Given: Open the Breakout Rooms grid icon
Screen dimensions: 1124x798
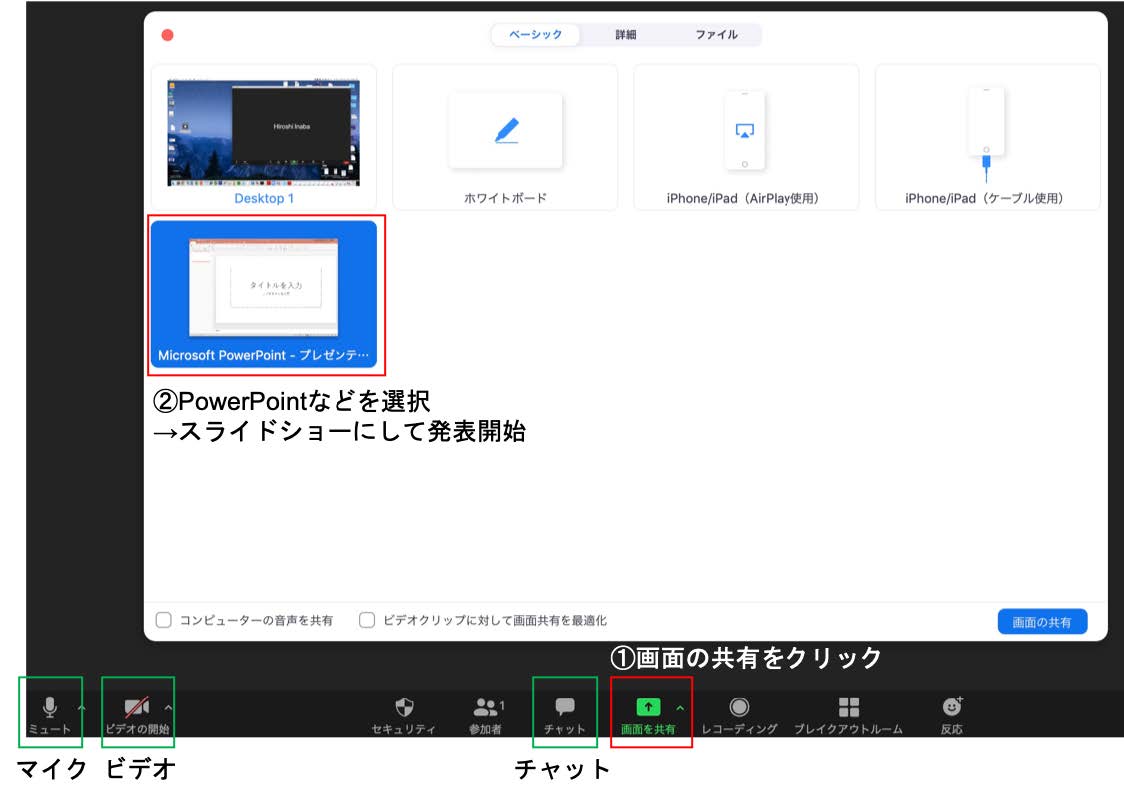Looking at the screenshot, I should pyautogui.click(x=849, y=707).
